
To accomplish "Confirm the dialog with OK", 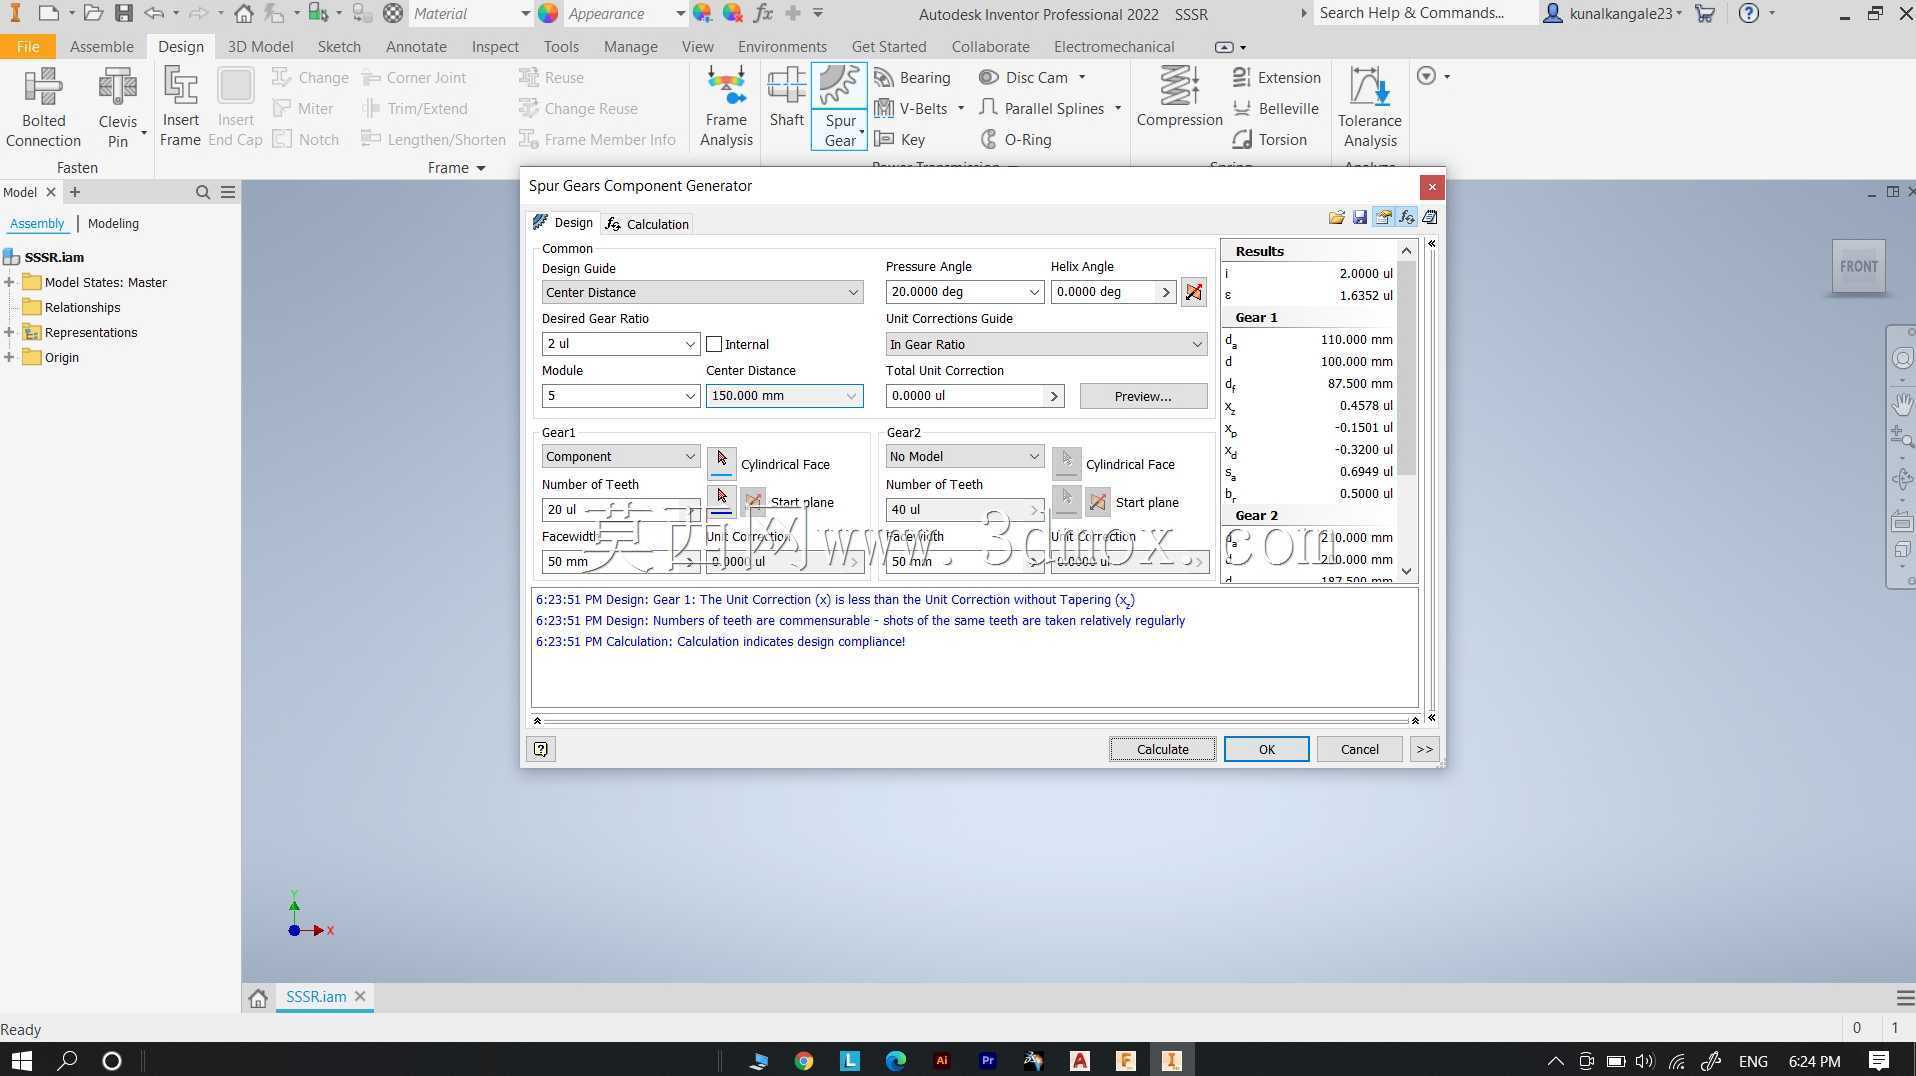I will point(1266,749).
